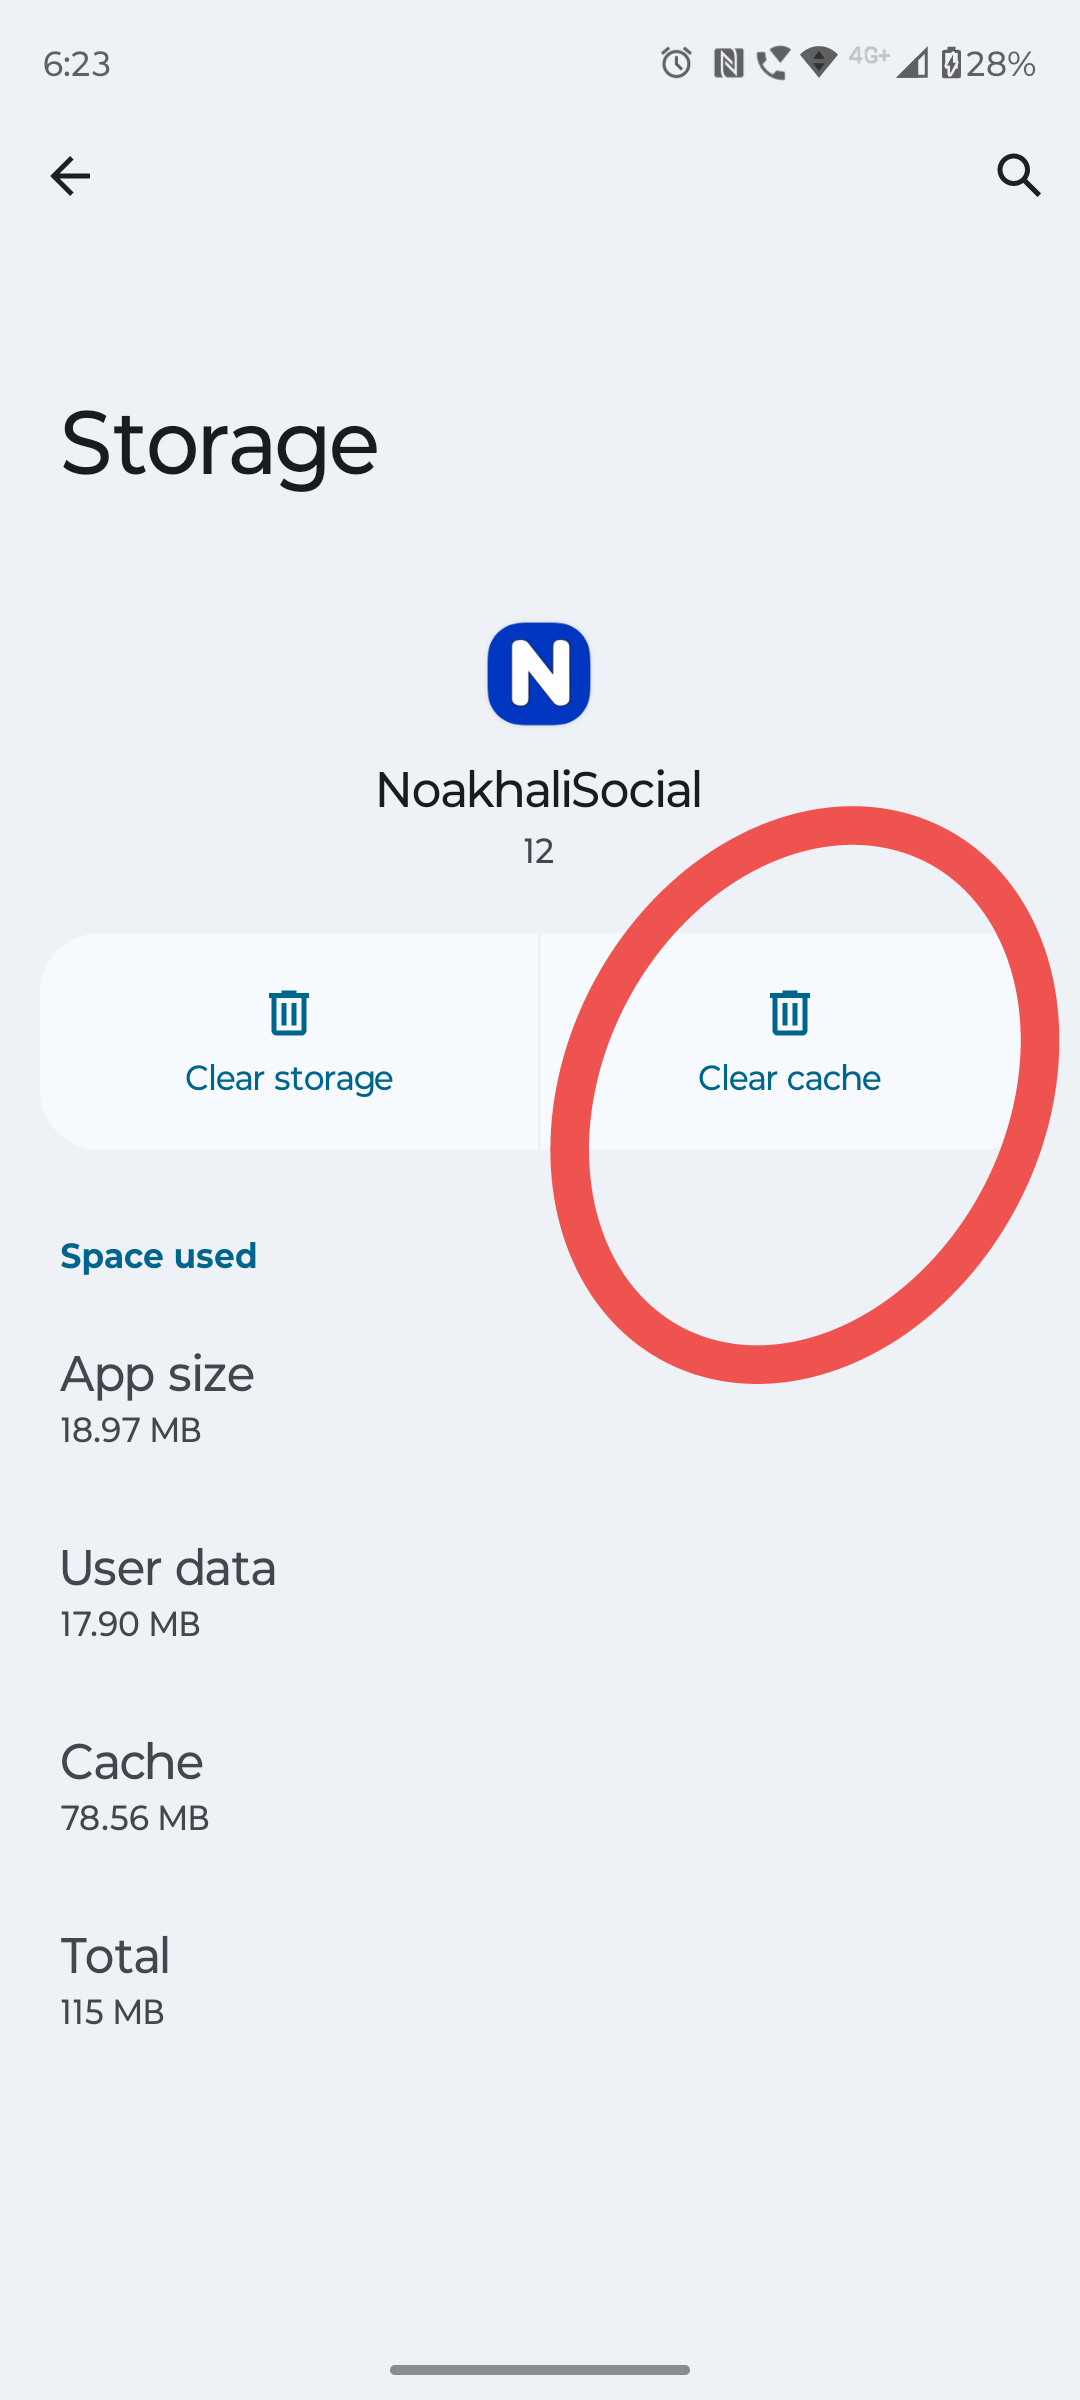Tap the battery charging icon
1080x2400 pixels.
pyautogui.click(x=951, y=64)
